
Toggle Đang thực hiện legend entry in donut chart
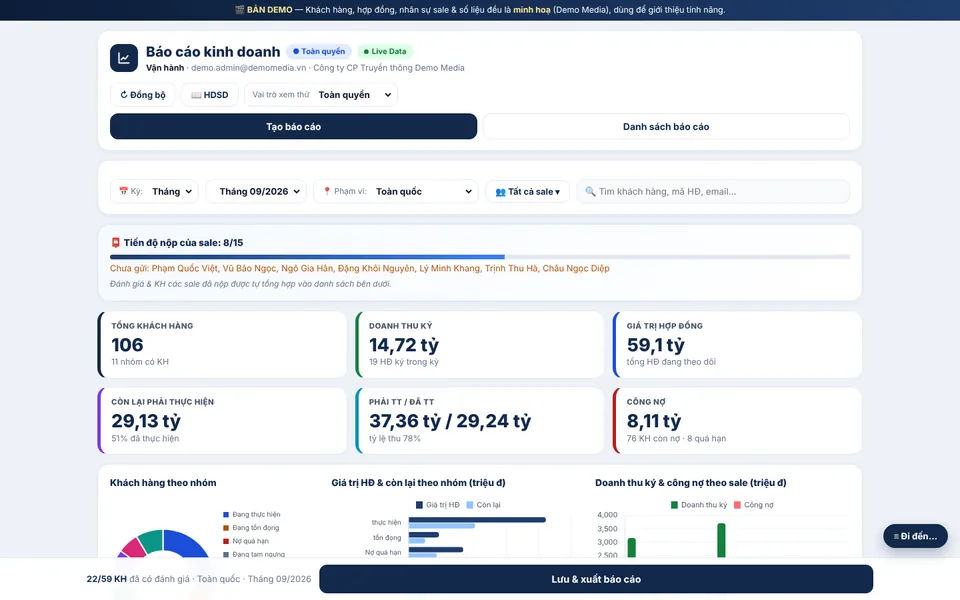point(252,514)
